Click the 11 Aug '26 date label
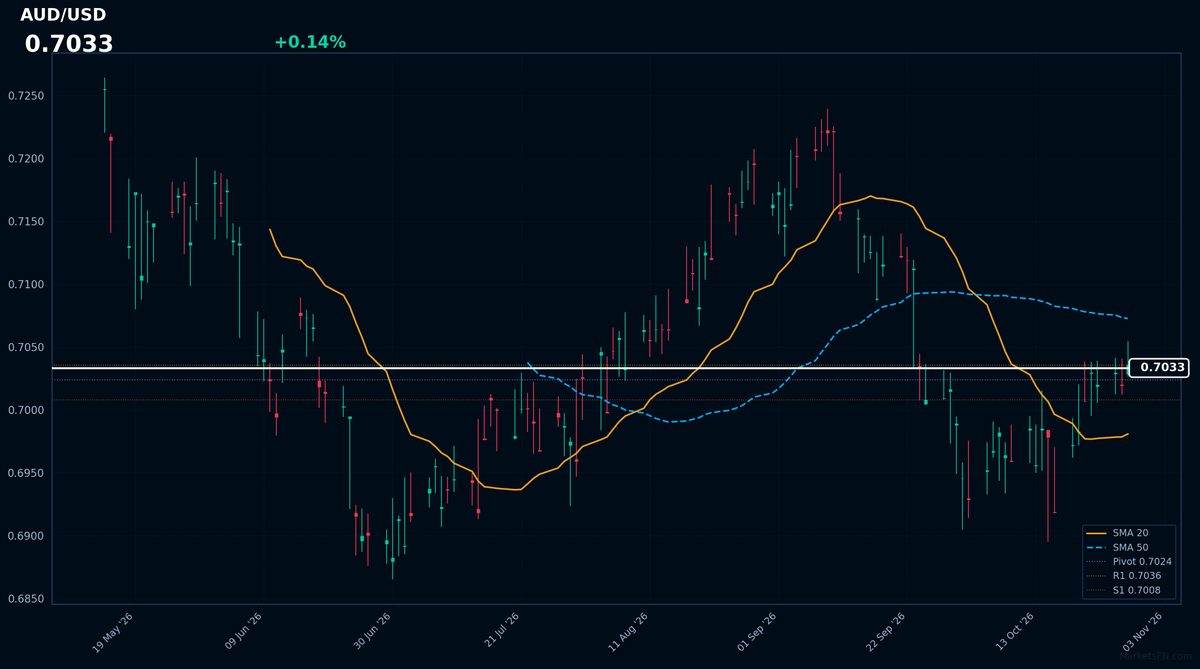 pyautogui.click(x=628, y=632)
